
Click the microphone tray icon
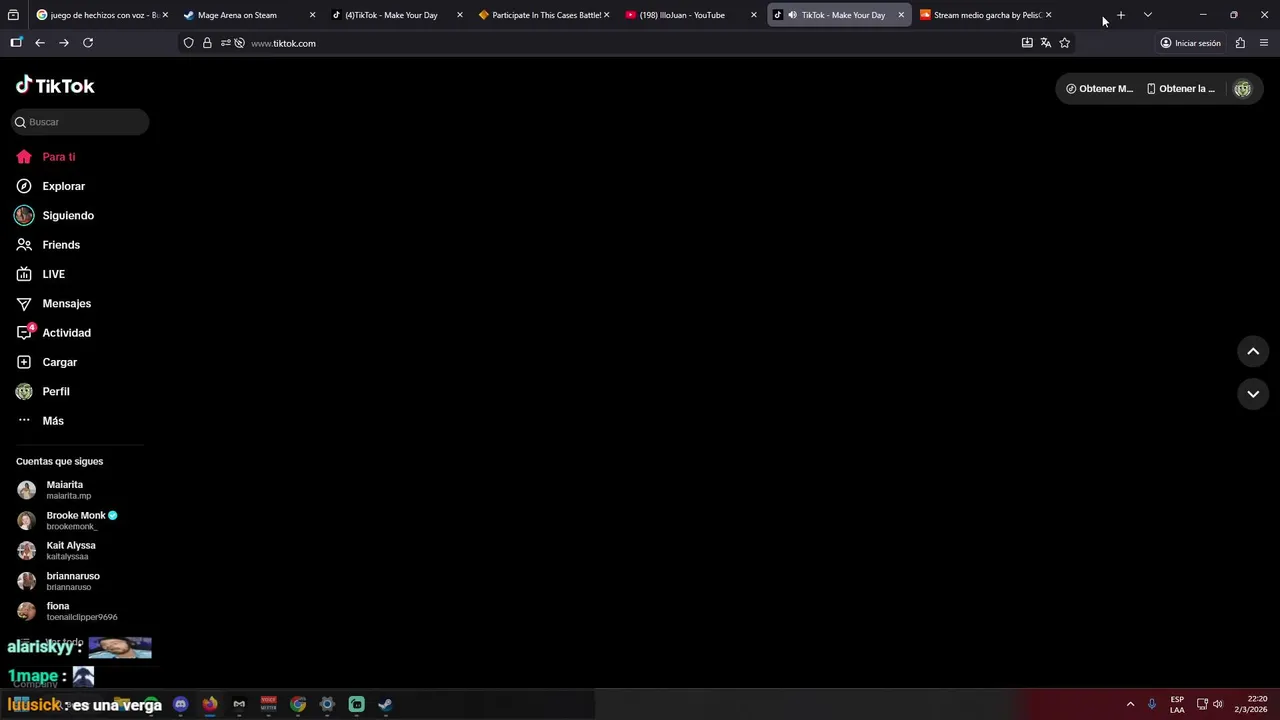[1152, 704]
